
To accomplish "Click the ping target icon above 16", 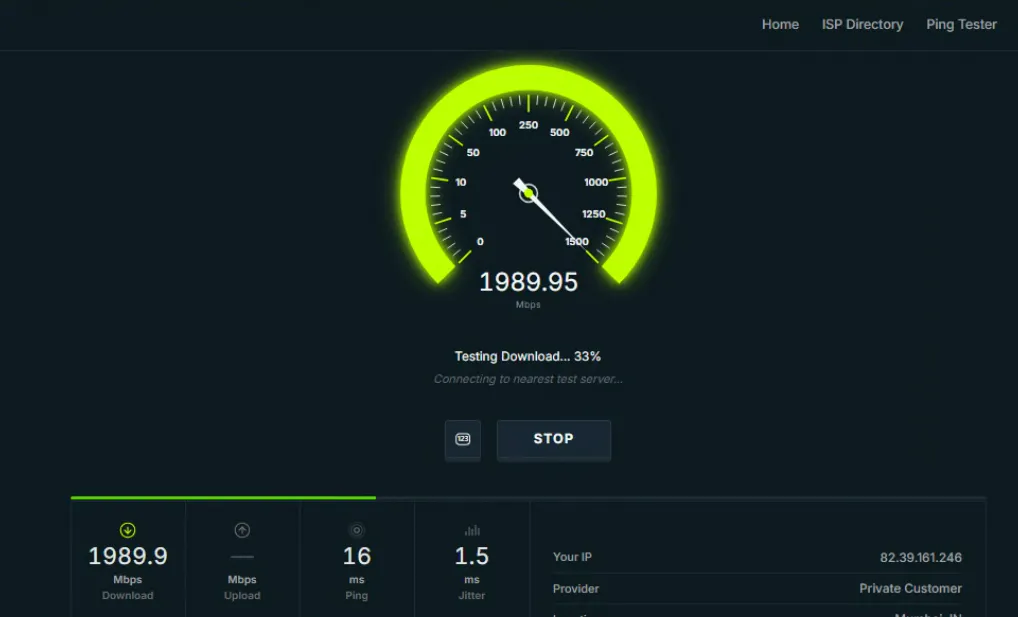I will click(x=356, y=531).
